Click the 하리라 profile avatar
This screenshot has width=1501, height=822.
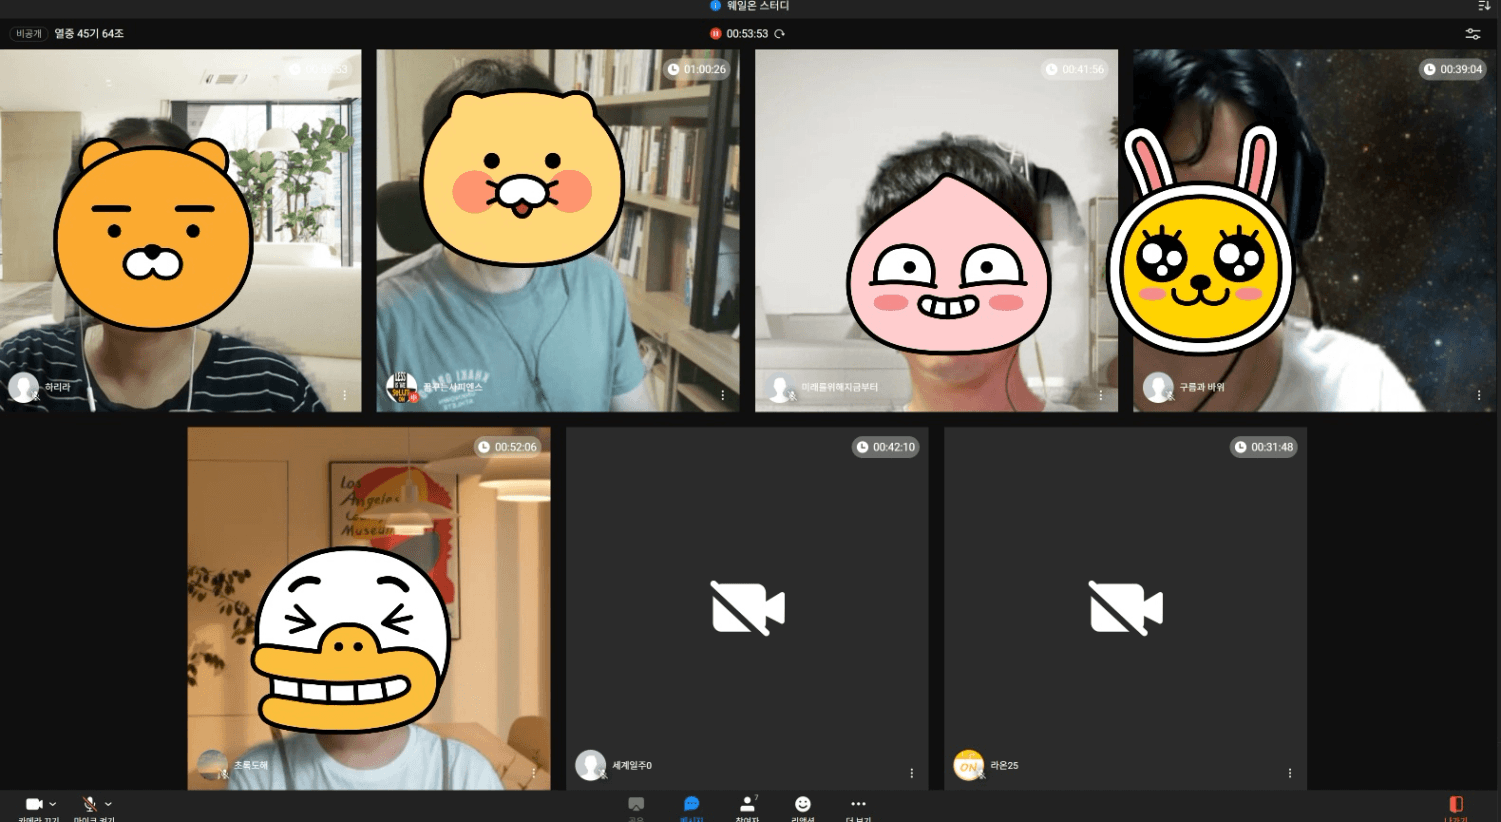click(x=23, y=387)
